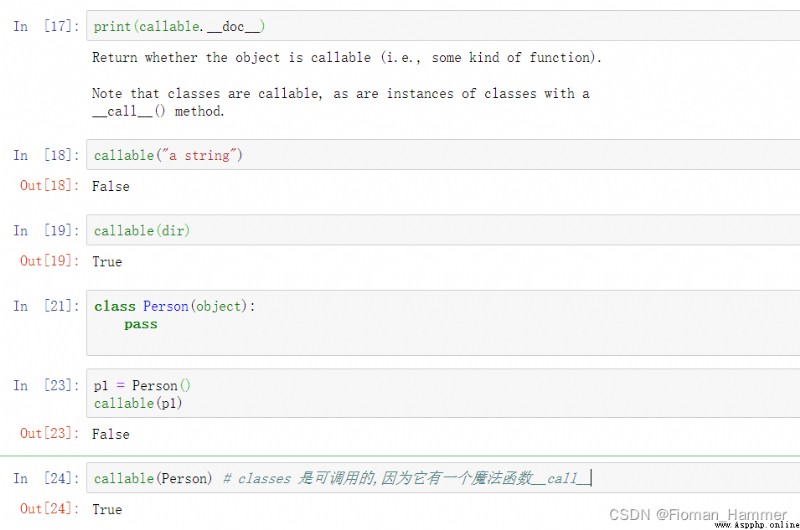Click the class Person(object) code cell
Image resolution: width=800 pixels, height=530 pixels.
[x=443, y=322]
